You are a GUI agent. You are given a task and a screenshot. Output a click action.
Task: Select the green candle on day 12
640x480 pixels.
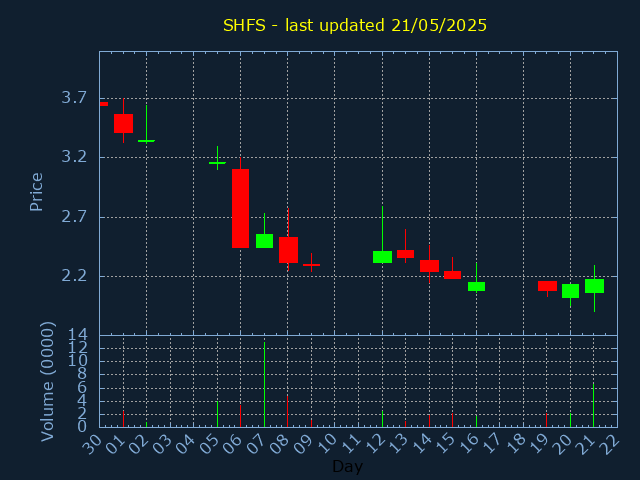[382, 257]
